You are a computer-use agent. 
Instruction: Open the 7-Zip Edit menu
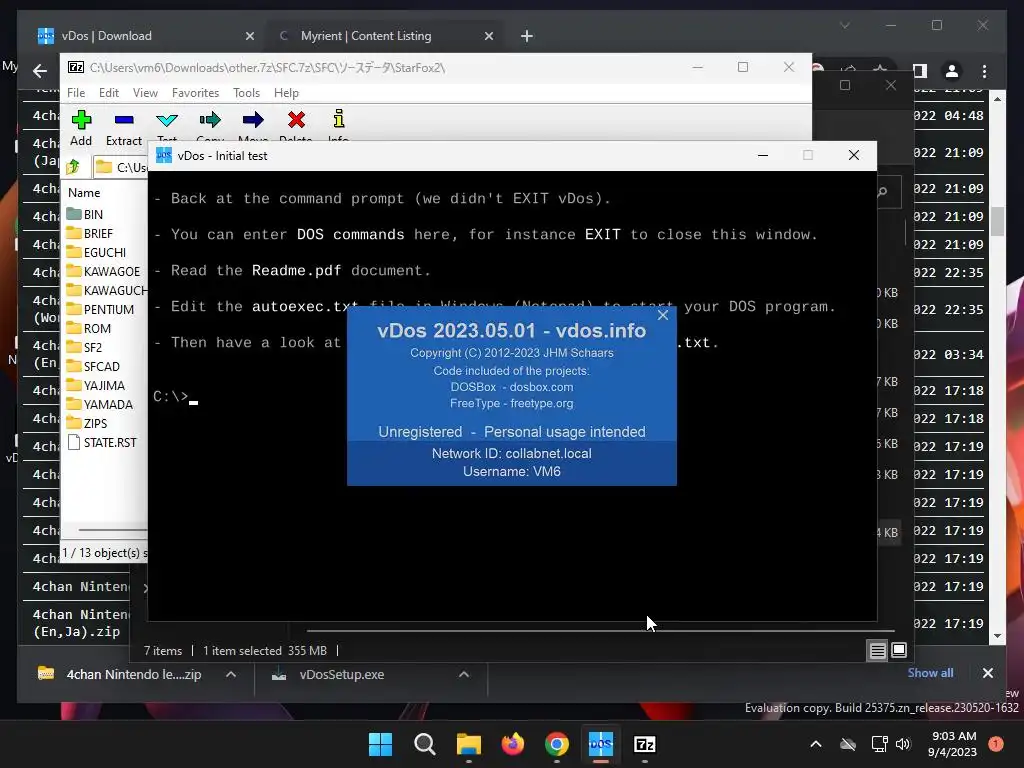[108, 93]
